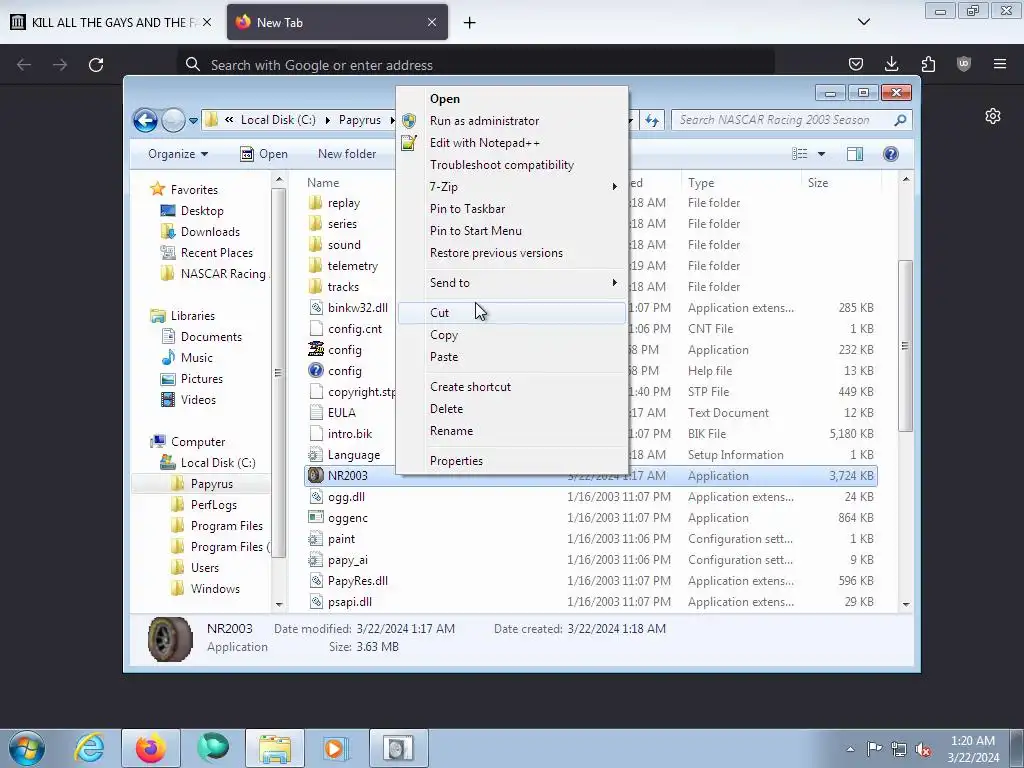This screenshot has height=768, width=1024.
Task: Choose Rename in the context menu
Action: coord(451,431)
